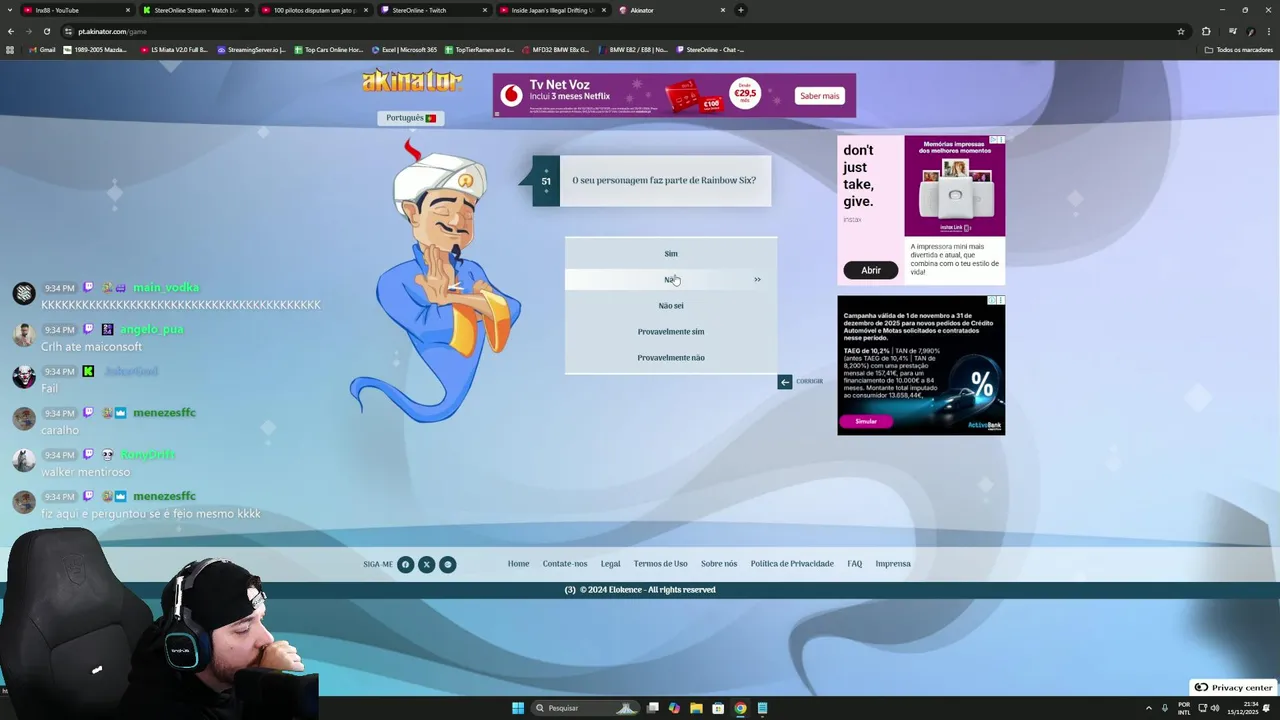Show hidden system tray icons

pos(1148,708)
